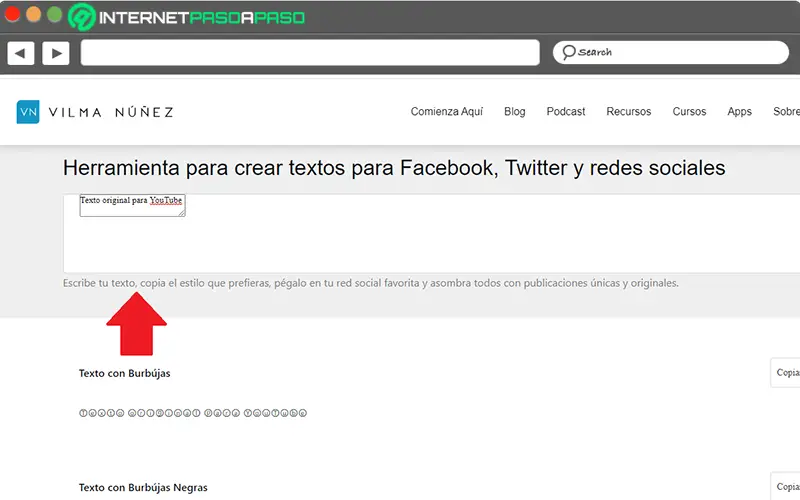Copy the 'Texto con Burbújas Negras' button
This screenshot has width=800, height=500.
point(786,487)
